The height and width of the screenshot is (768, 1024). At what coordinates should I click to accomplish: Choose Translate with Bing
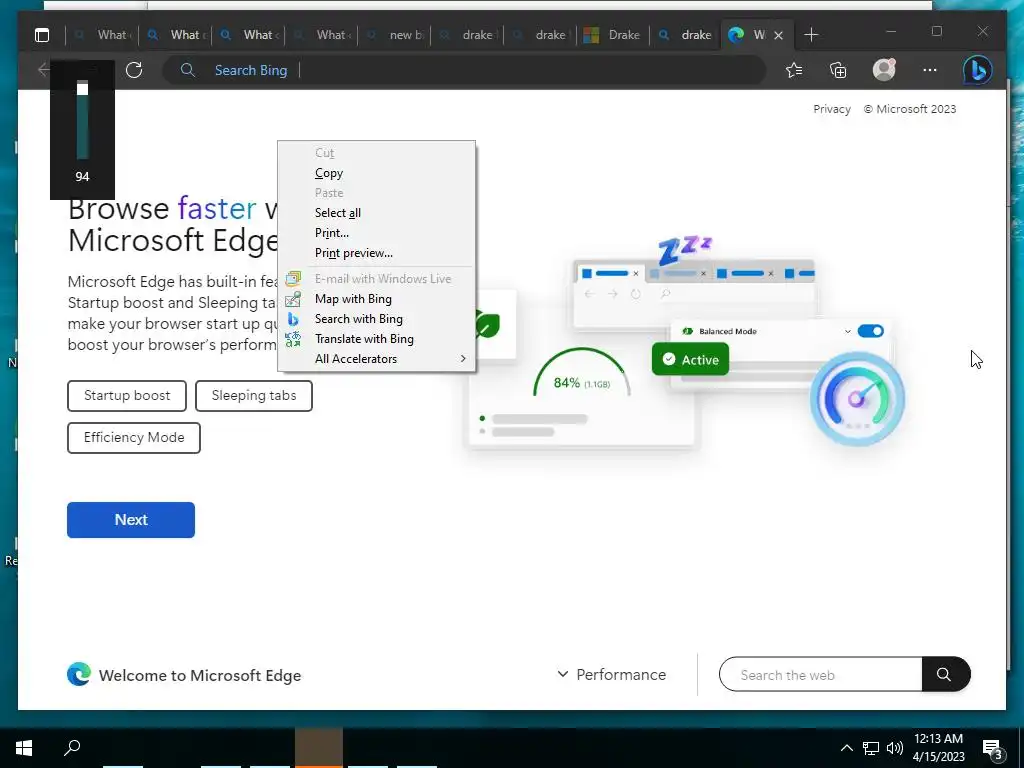coord(376,339)
